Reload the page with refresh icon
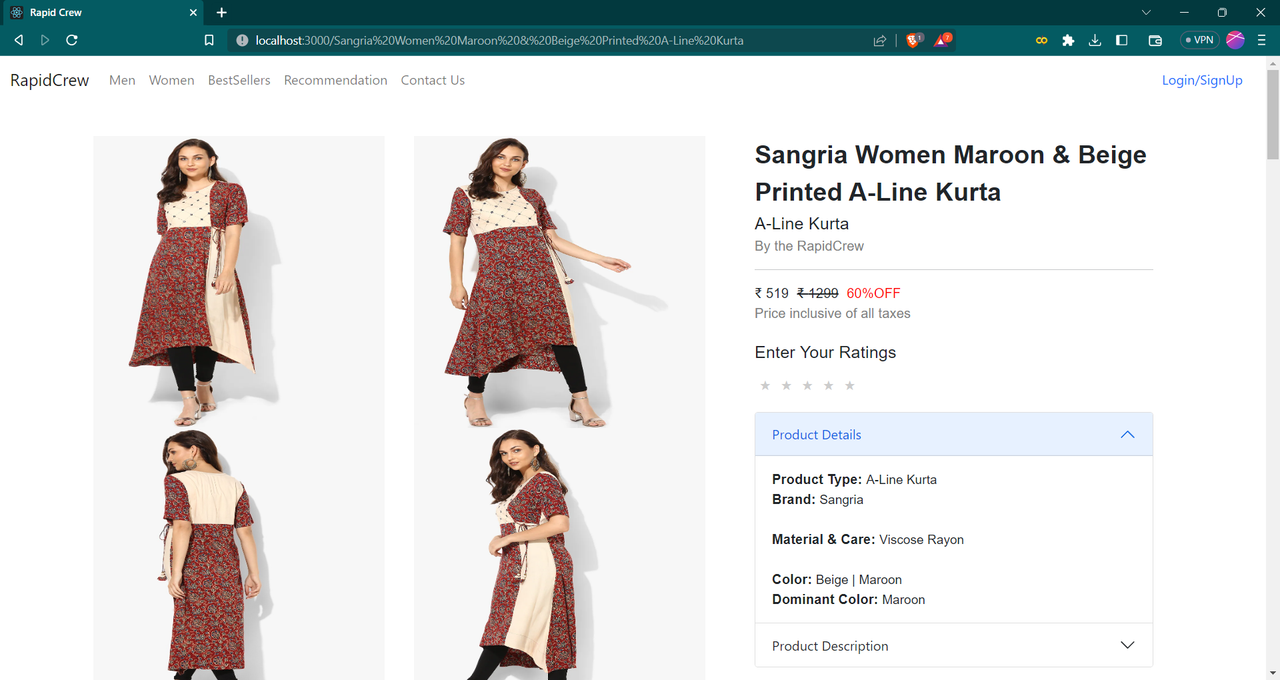The height and width of the screenshot is (680, 1280). (x=72, y=40)
